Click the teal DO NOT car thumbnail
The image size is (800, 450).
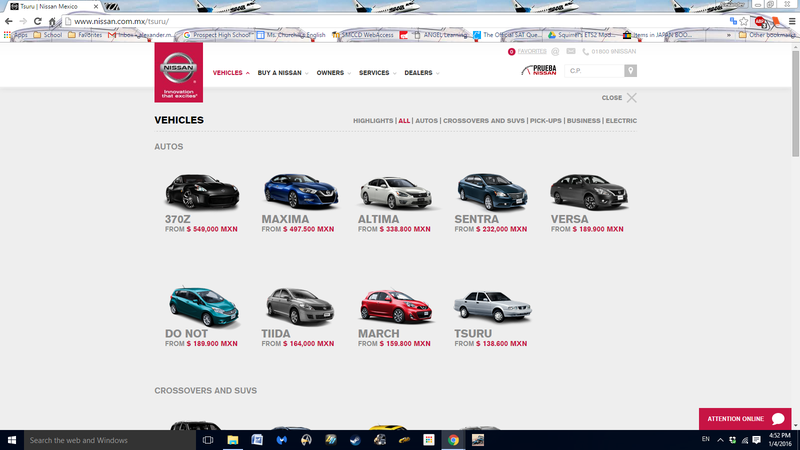pos(204,306)
